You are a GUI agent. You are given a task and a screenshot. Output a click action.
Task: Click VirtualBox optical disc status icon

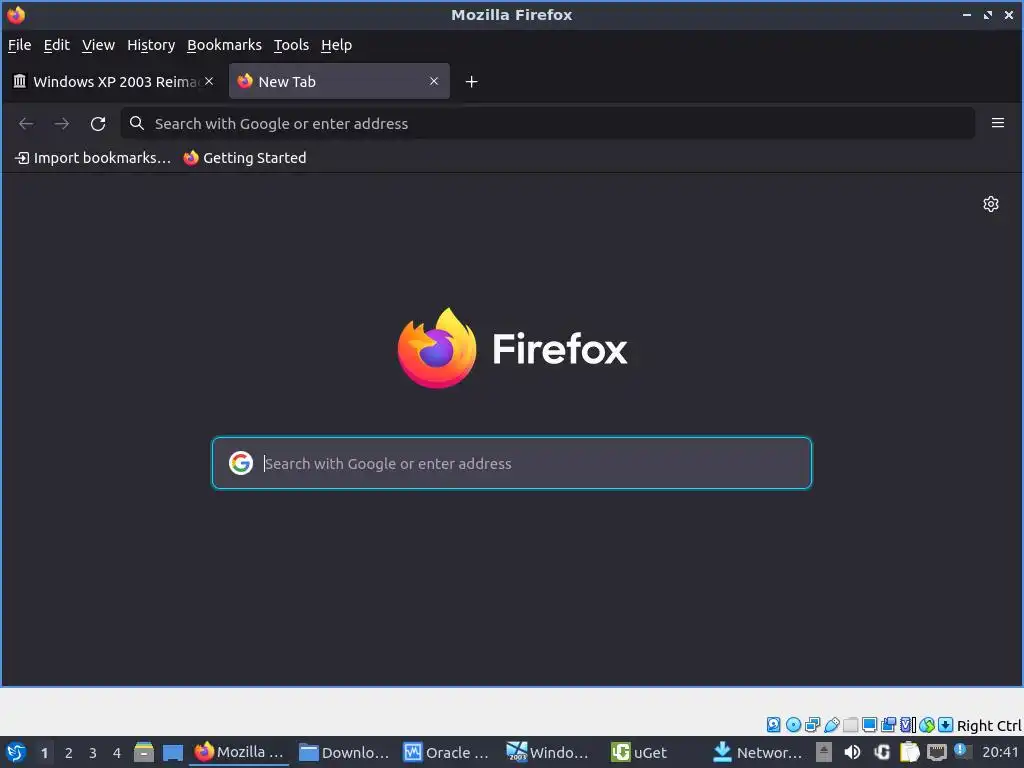click(x=793, y=724)
